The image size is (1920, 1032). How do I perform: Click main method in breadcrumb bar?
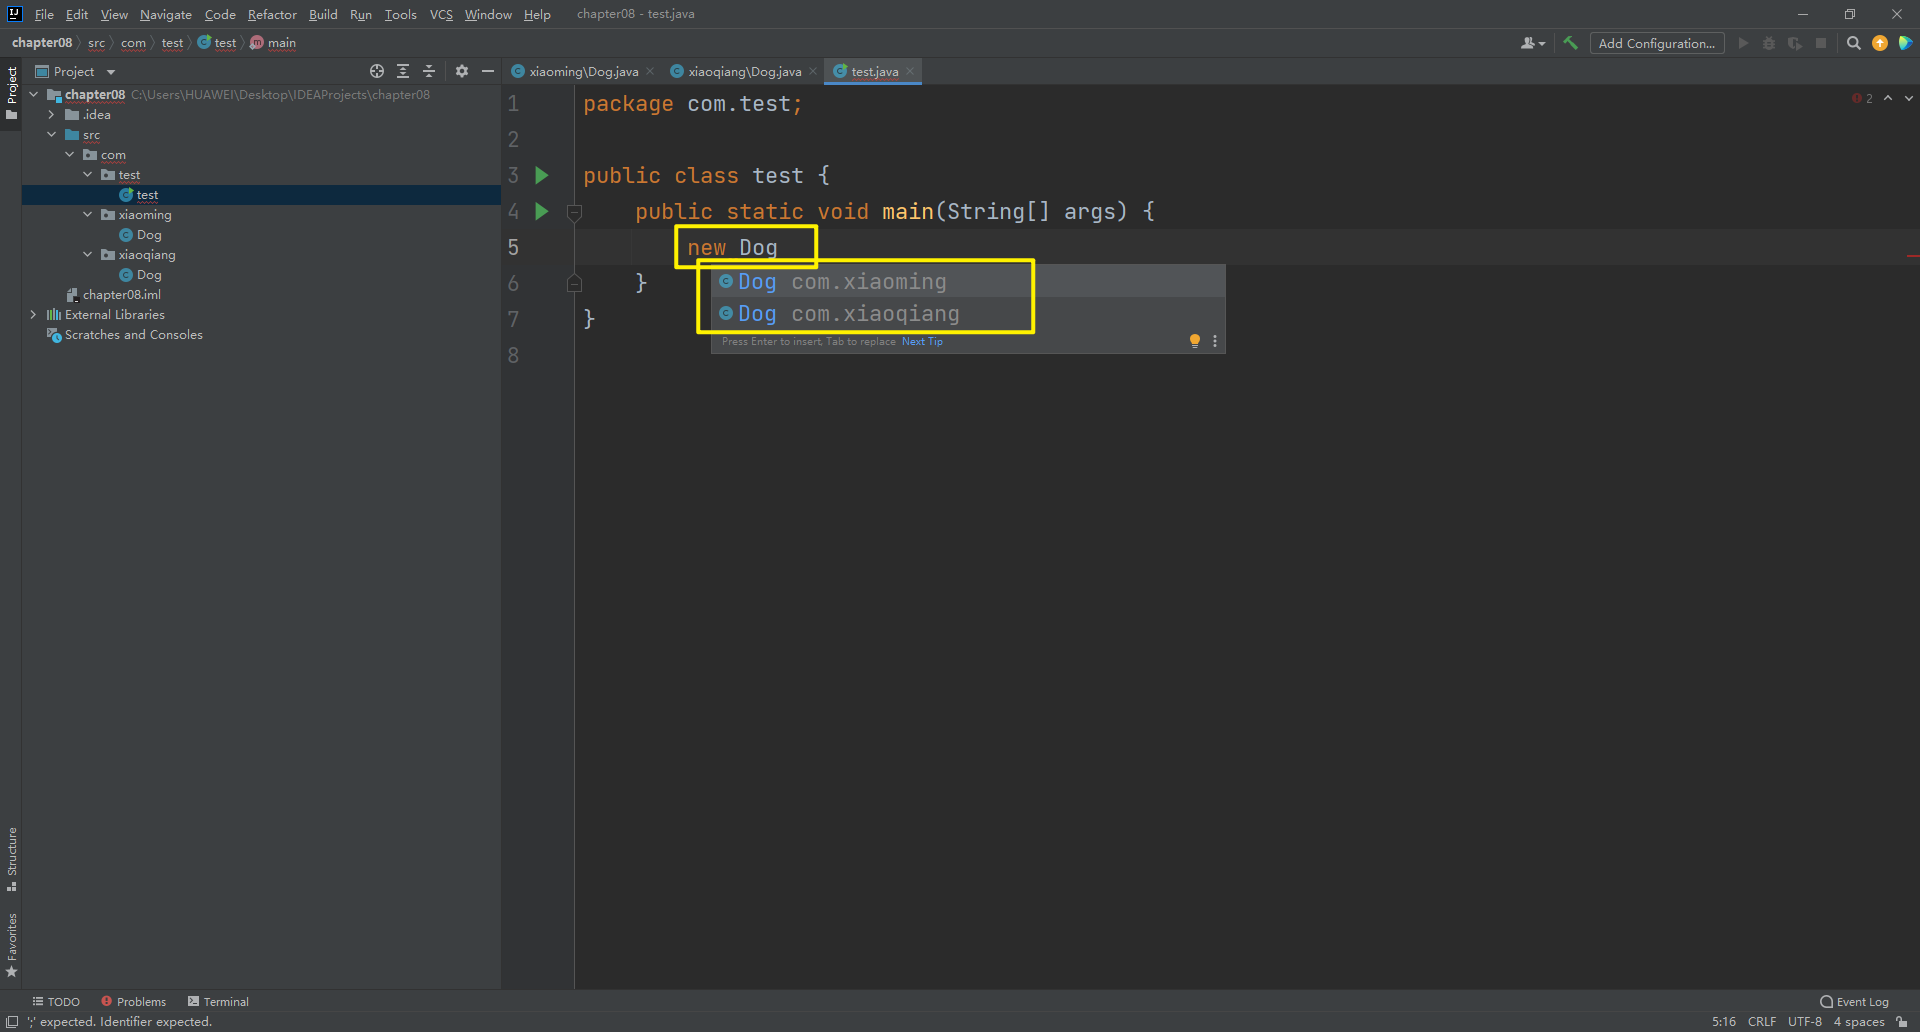coord(273,43)
